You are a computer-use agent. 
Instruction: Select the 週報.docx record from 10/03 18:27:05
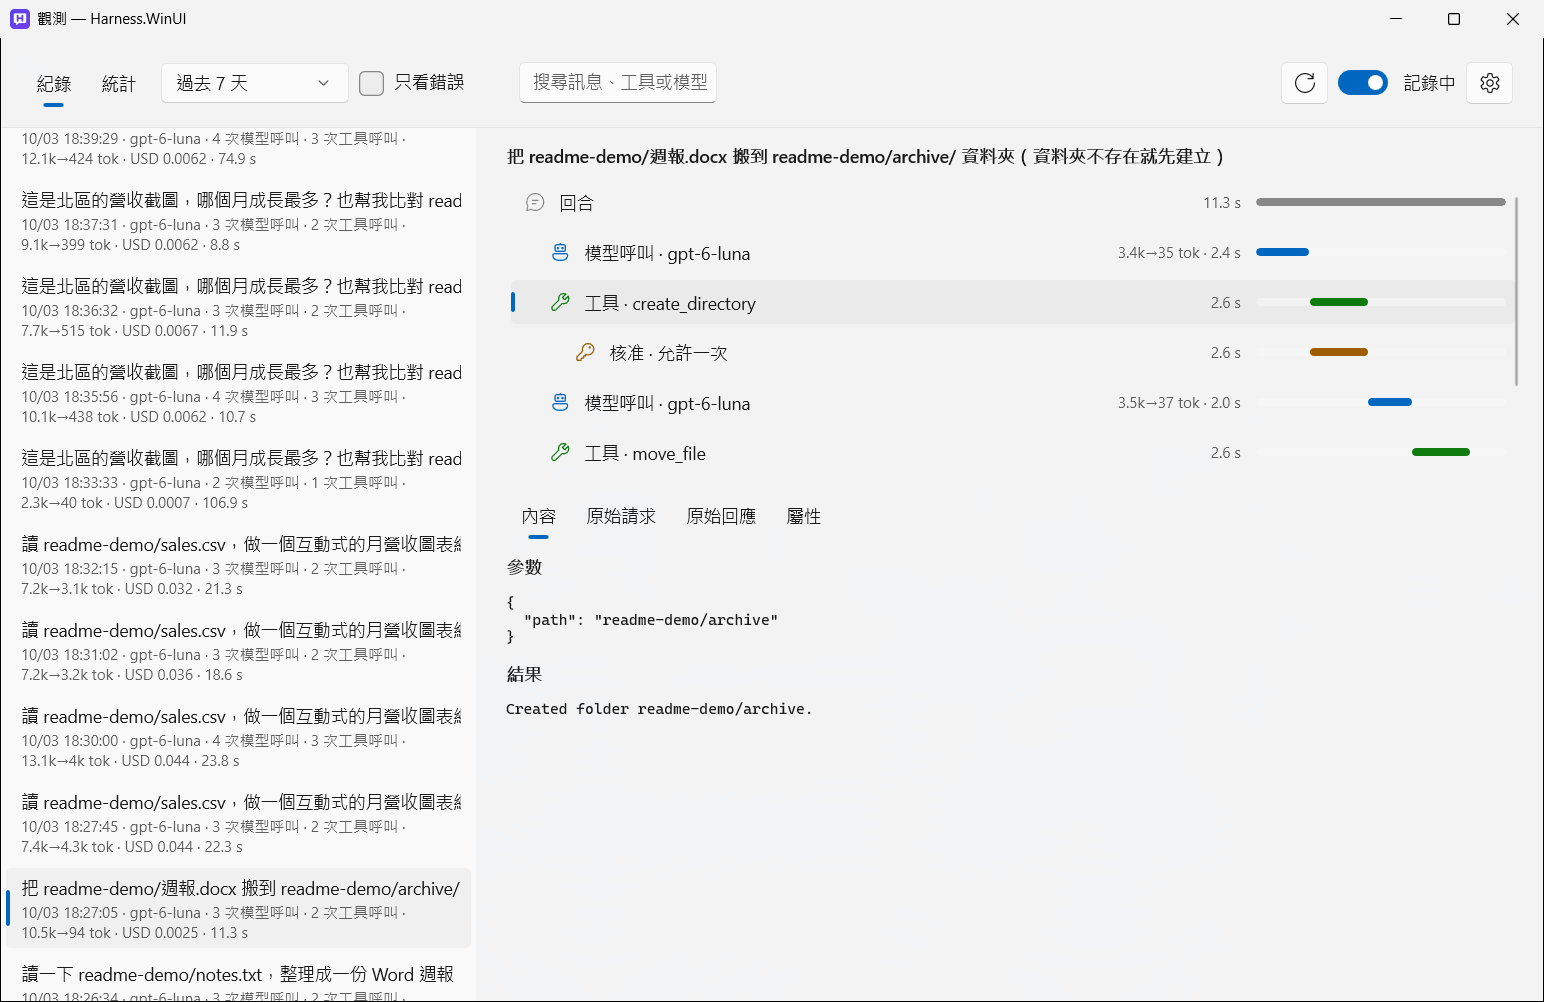(x=238, y=909)
